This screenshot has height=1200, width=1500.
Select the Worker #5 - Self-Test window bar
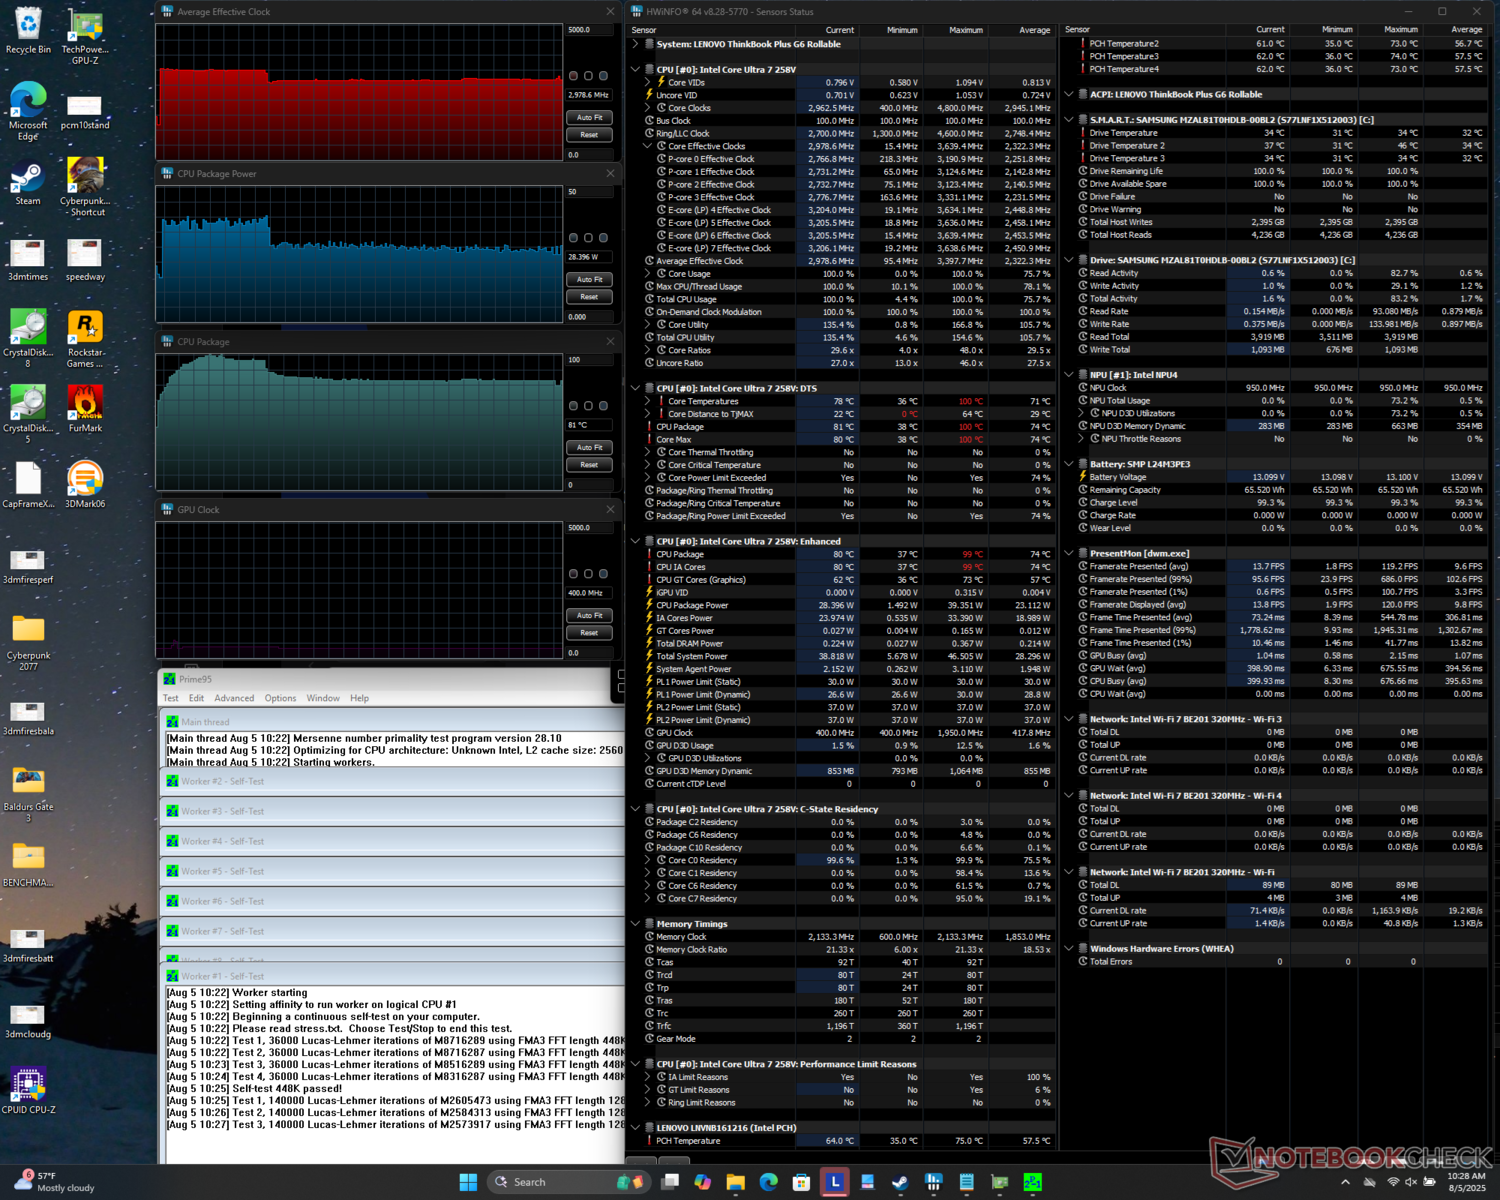(x=393, y=871)
